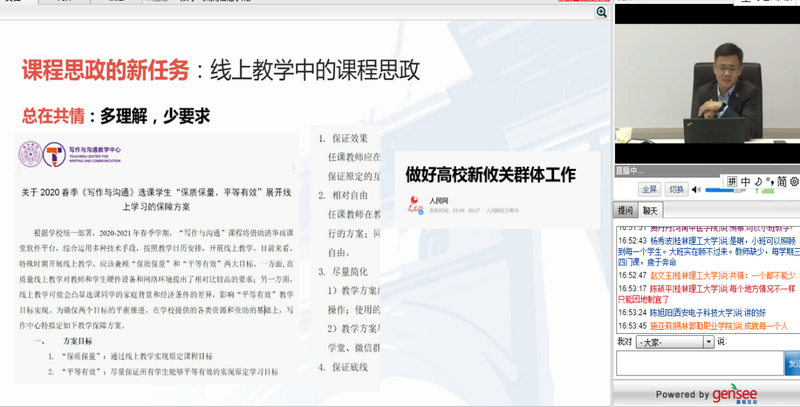Click the slide list item 3. 尽量简化
The height and width of the screenshot is (407, 800).
click(343, 272)
